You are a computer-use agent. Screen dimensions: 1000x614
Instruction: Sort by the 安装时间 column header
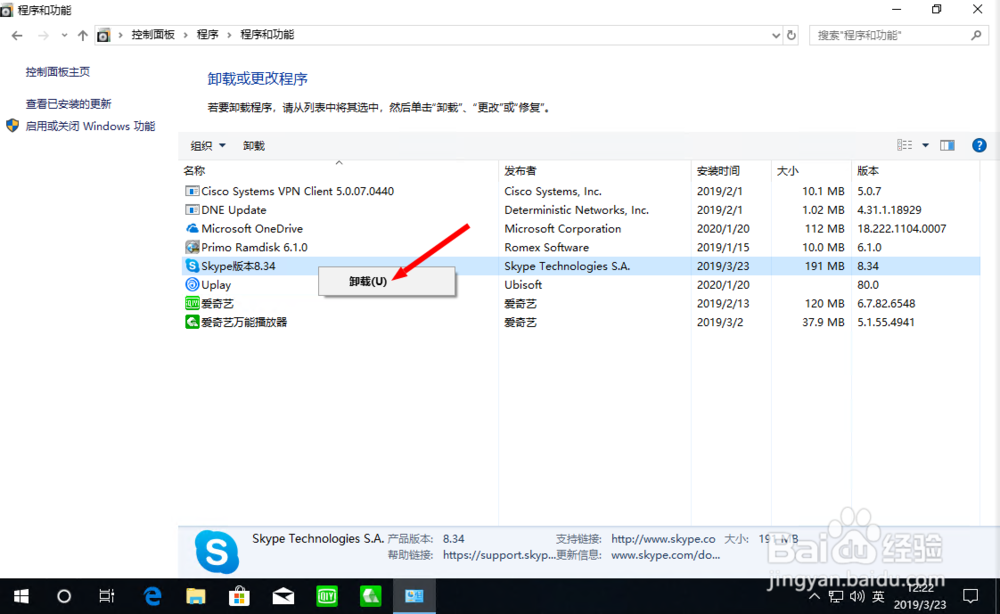pyautogui.click(x=718, y=170)
